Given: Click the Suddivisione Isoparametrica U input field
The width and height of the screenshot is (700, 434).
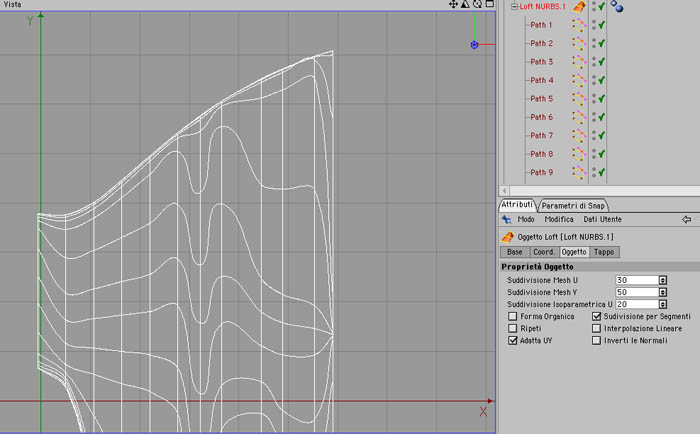Looking at the screenshot, I should click(x=637, y=304).
